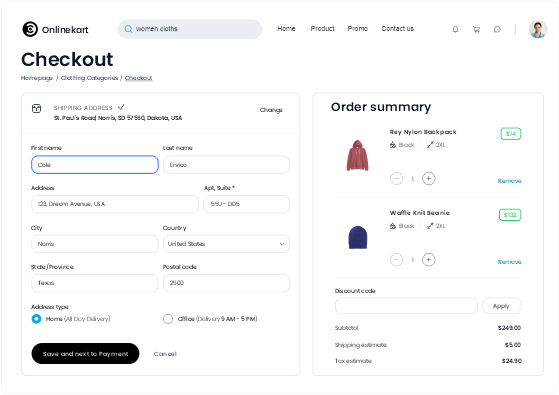Screen dimensions: 559x395
Task: Open the Product menu item
Action: (322, 29)
